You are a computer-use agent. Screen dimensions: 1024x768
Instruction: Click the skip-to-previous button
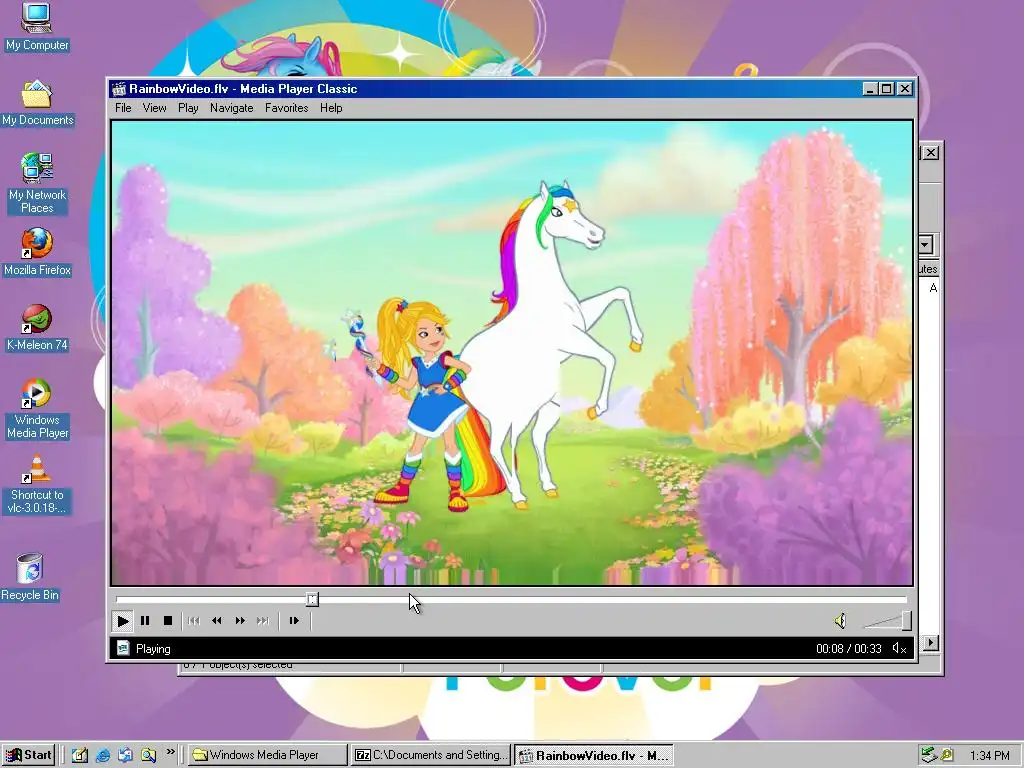(194, 621)
